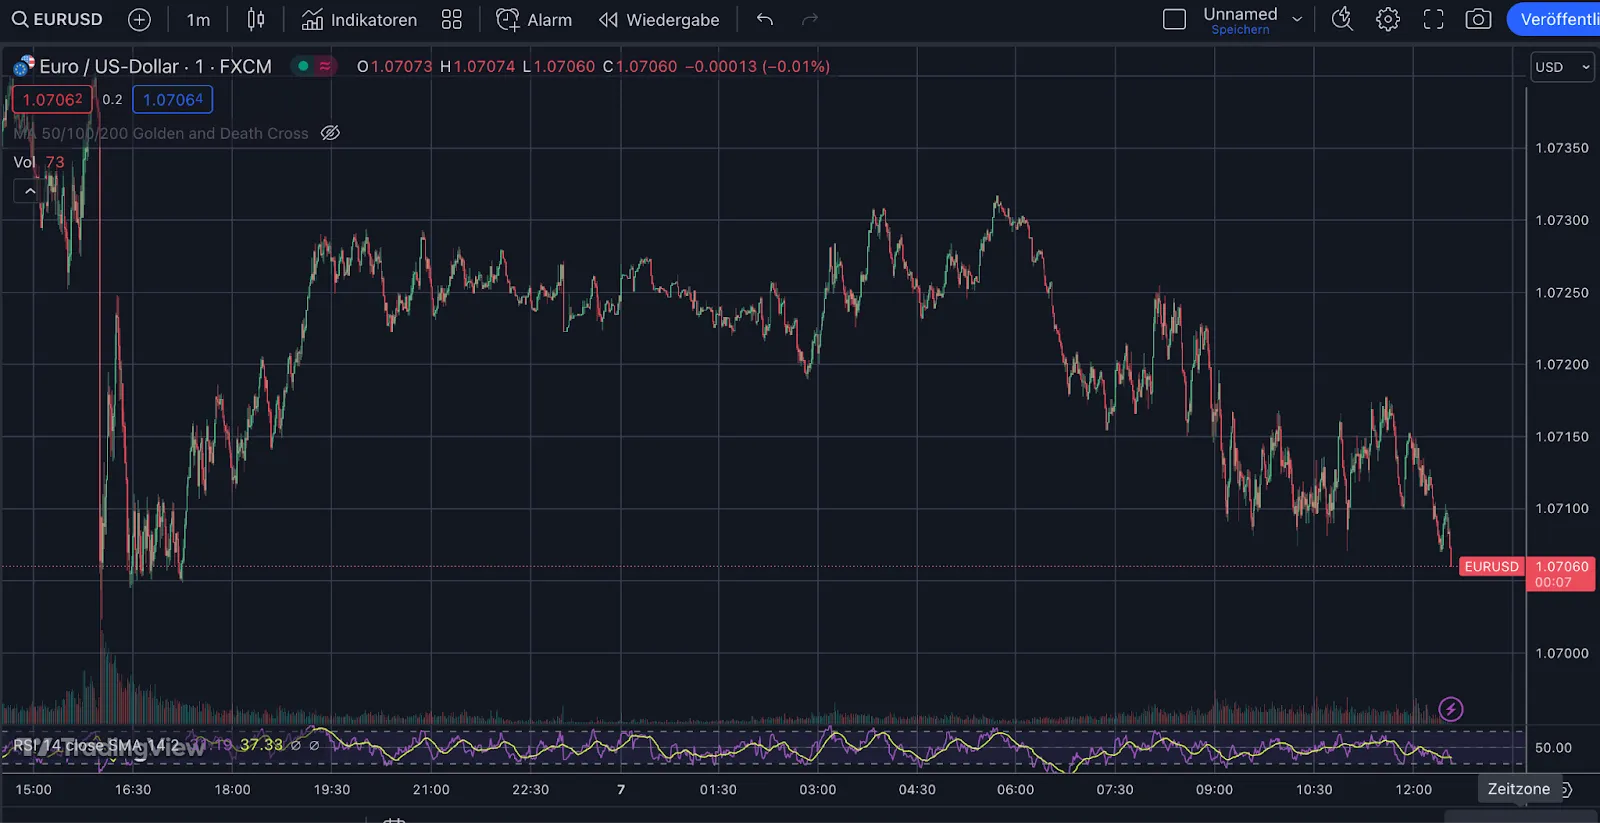Select the Vol indicator legend
The image size is (1600, 823).
[x=24, y=162]
